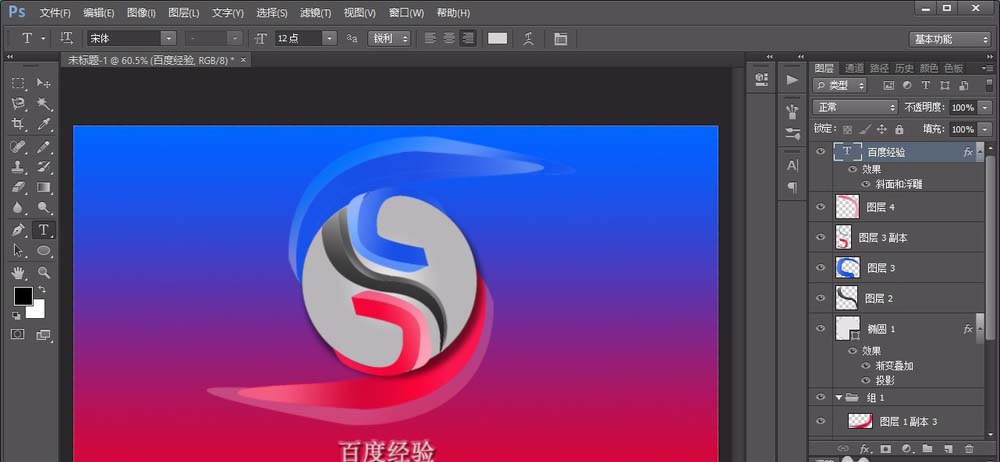Image resolution: width=1000 pixels, height=462 pixels.
Task: Hide the 图层 4 layer
Action: coord(821,207)
